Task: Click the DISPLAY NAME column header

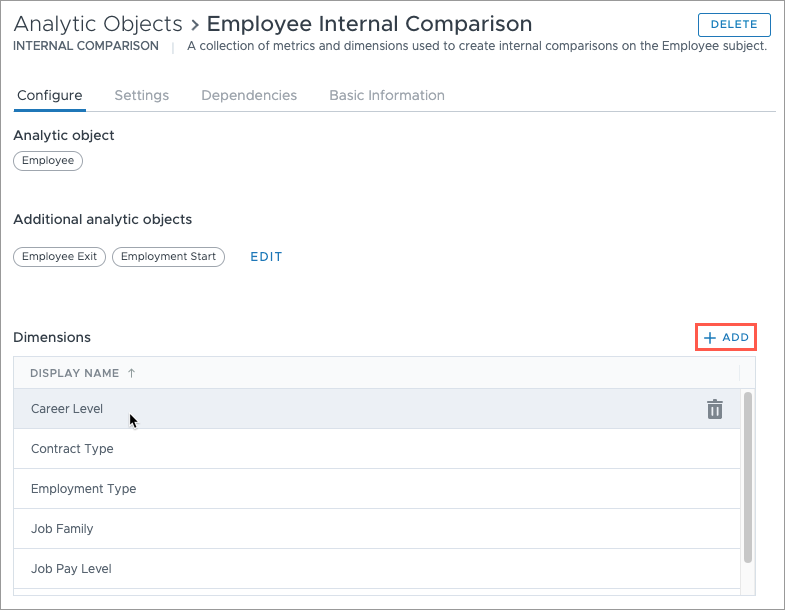Action: click(x=75, y=373)
